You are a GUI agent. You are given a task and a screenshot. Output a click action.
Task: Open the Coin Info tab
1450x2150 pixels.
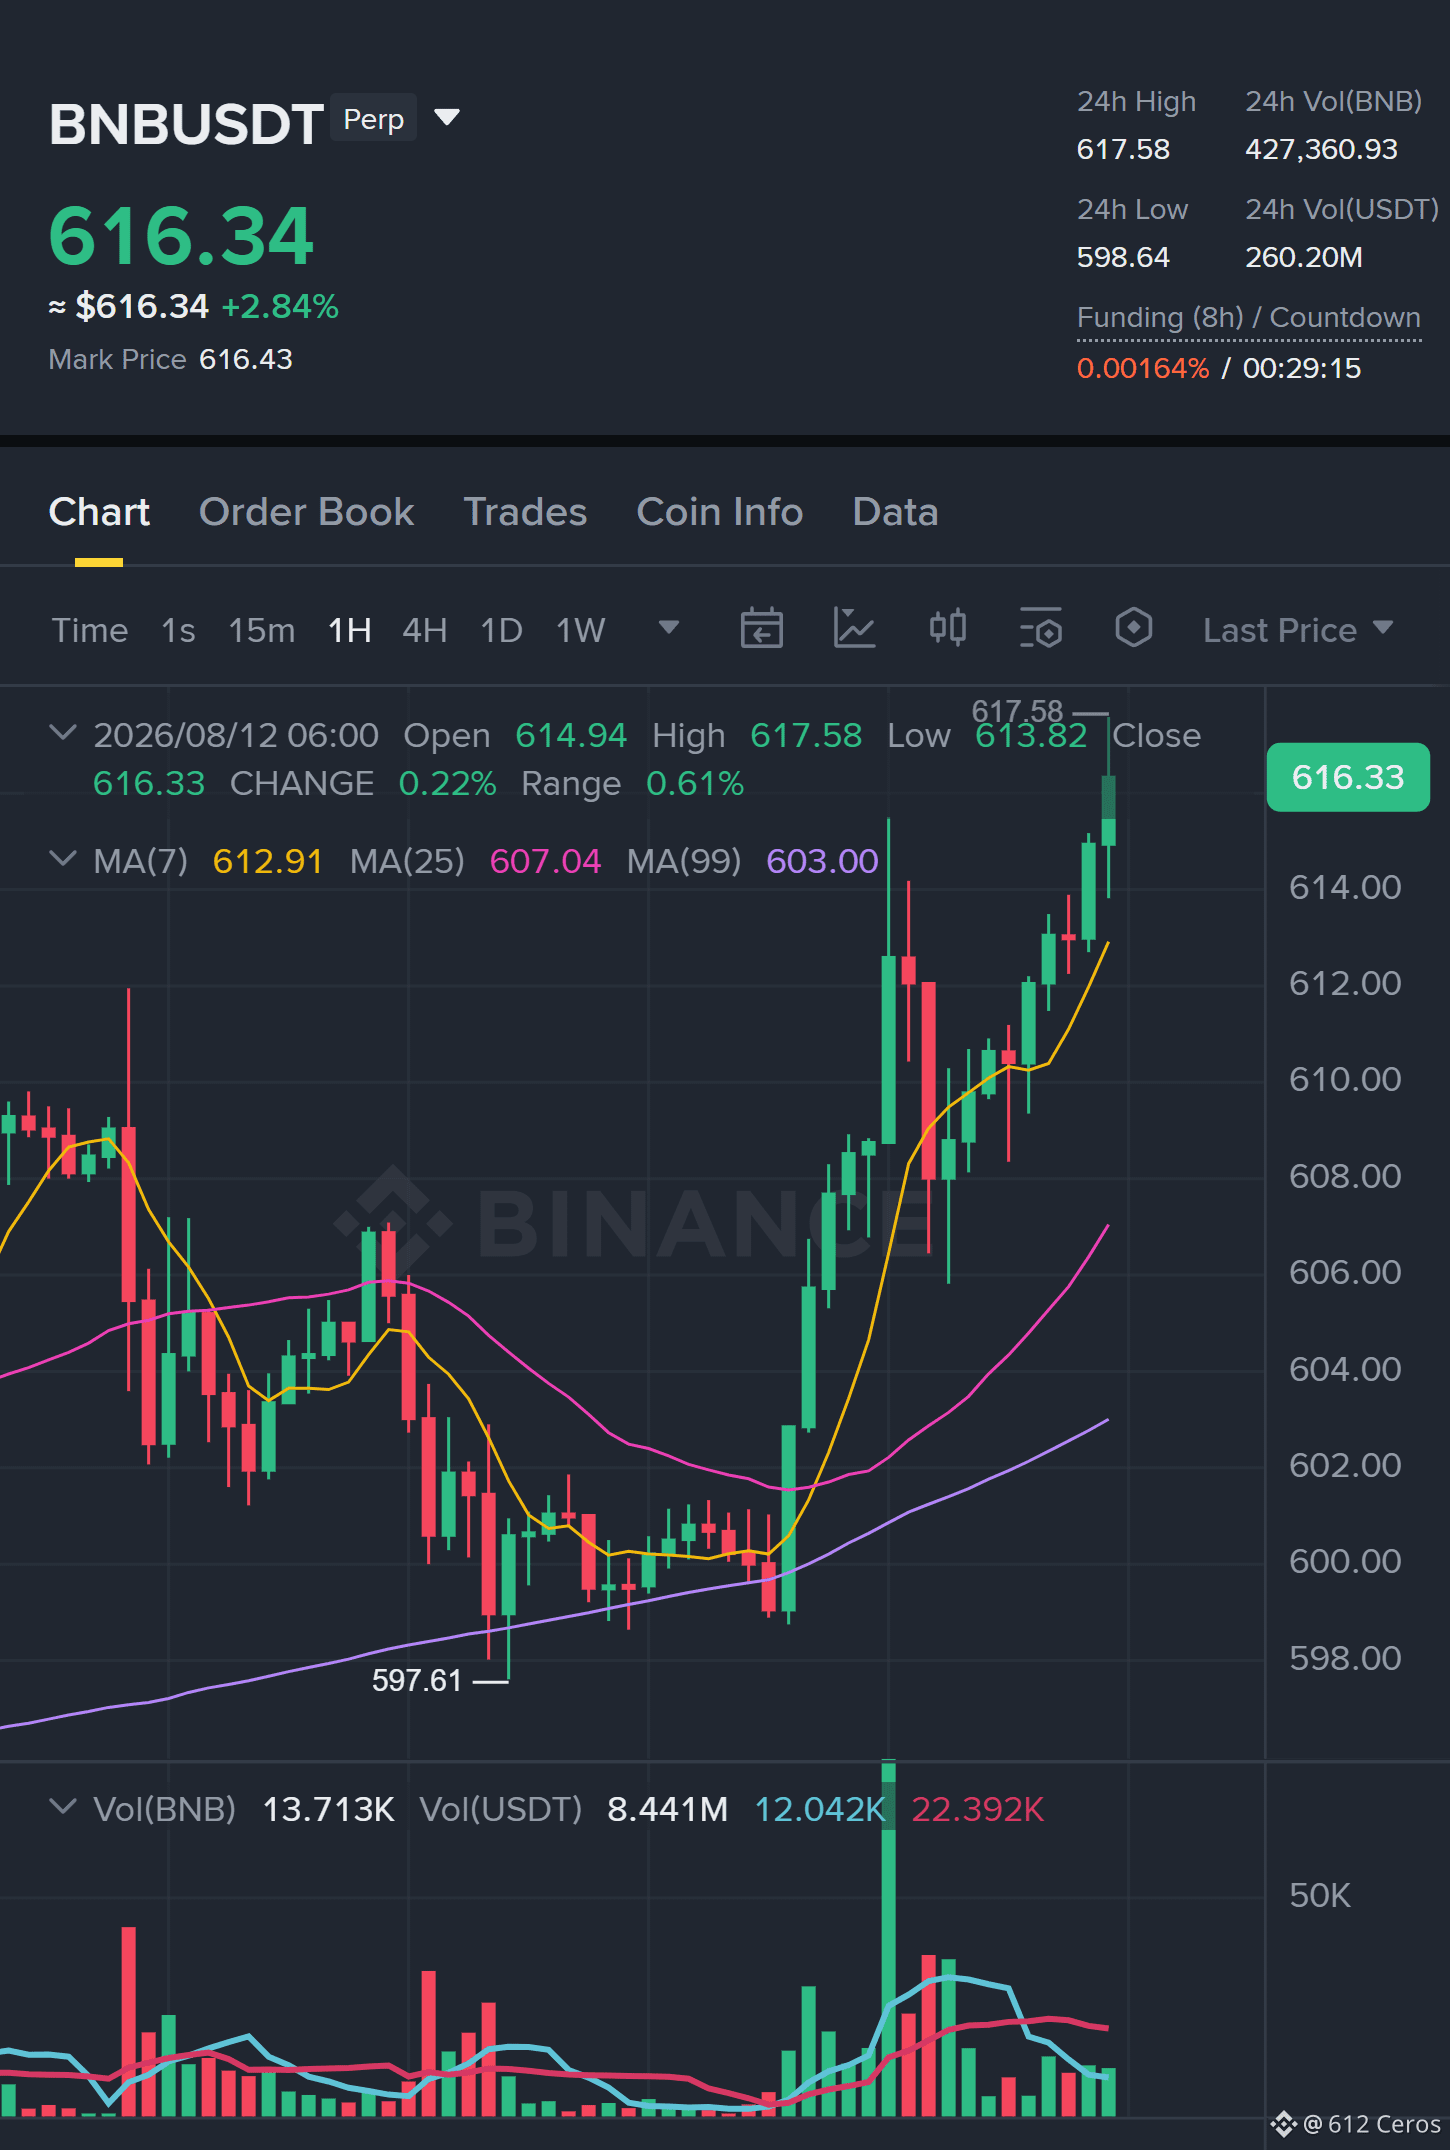click(x=720, y=512)
